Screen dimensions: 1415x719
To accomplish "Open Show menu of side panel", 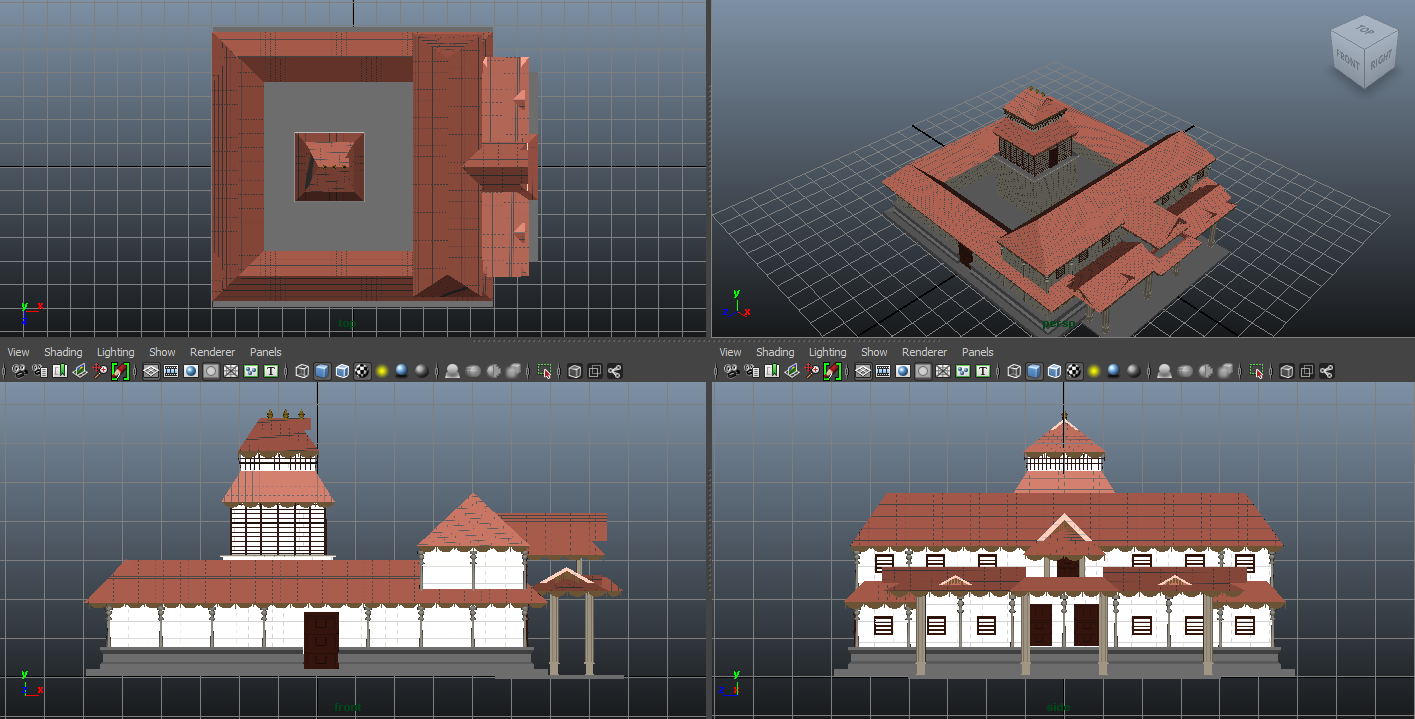I will pos(874,352).
